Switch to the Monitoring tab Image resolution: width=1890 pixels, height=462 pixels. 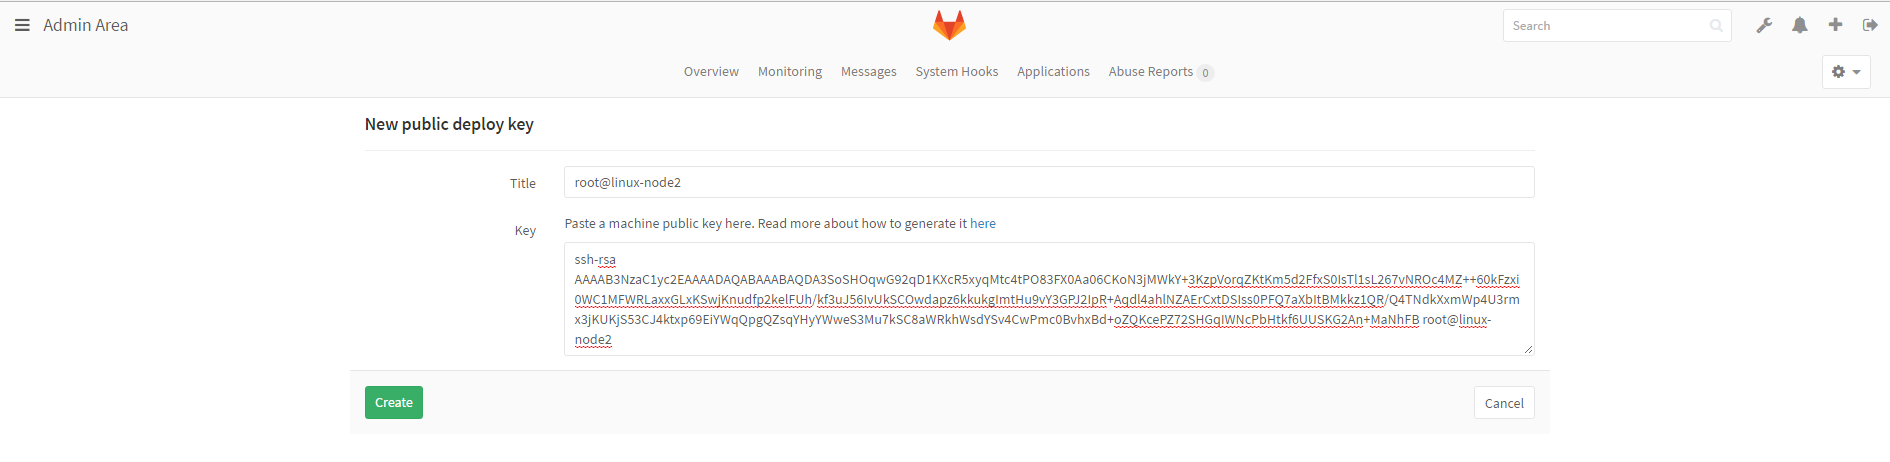pos(789,72)
